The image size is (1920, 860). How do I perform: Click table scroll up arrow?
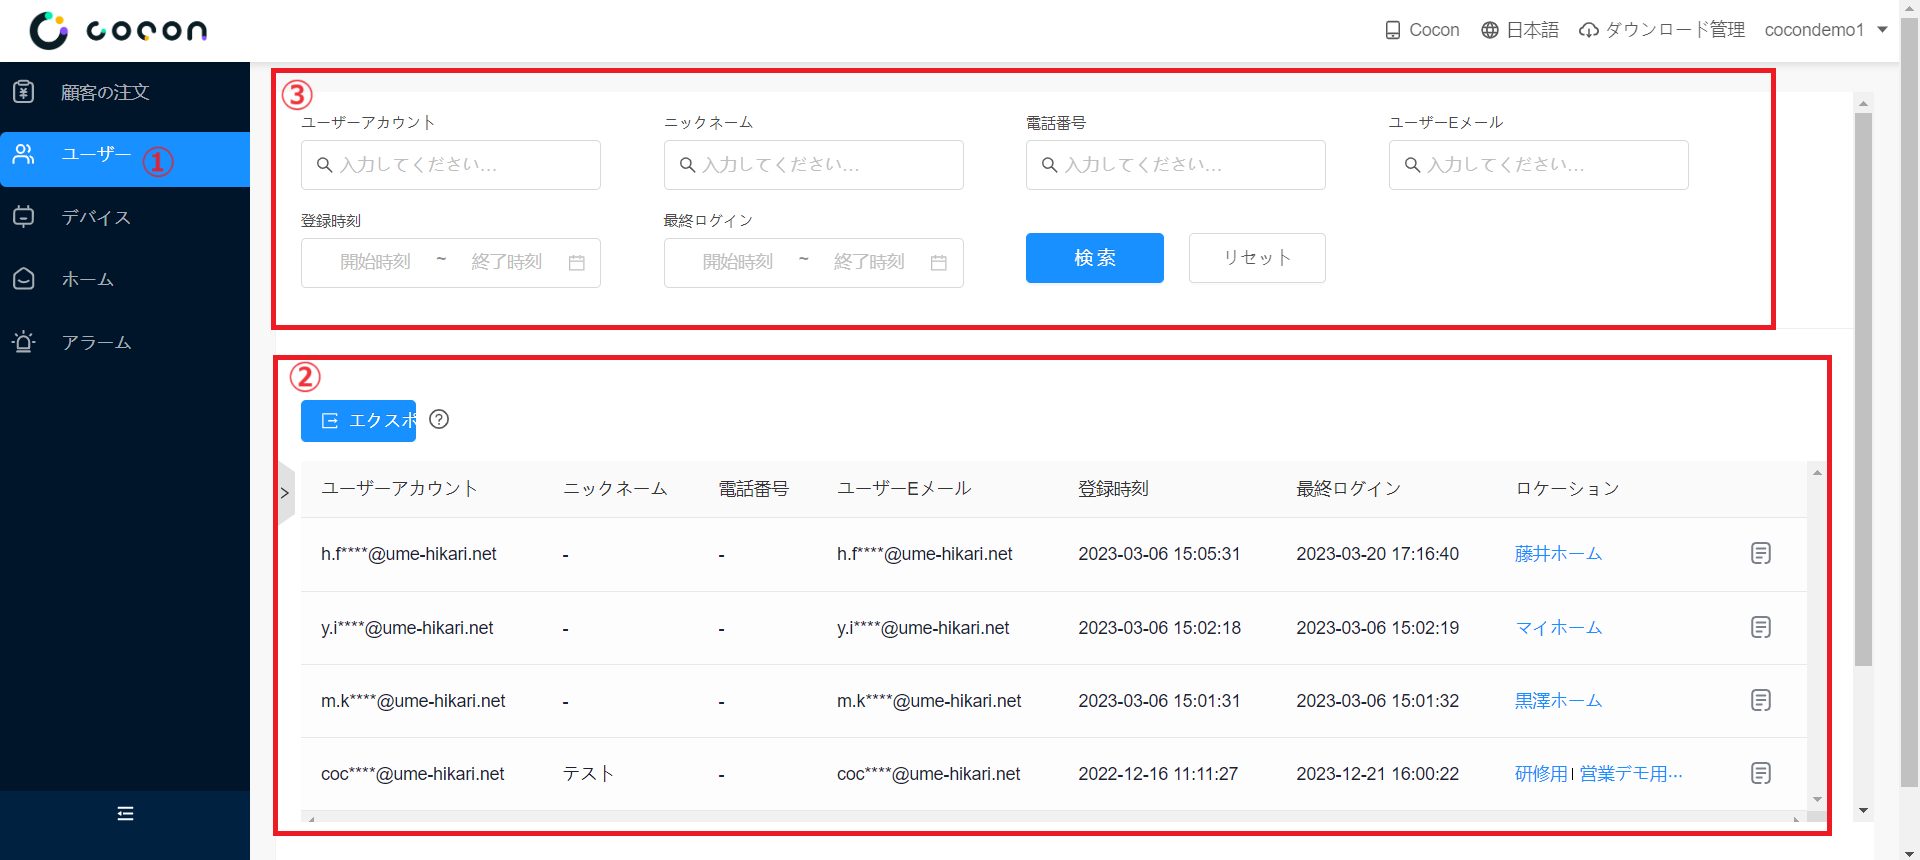pos(1817,472)
